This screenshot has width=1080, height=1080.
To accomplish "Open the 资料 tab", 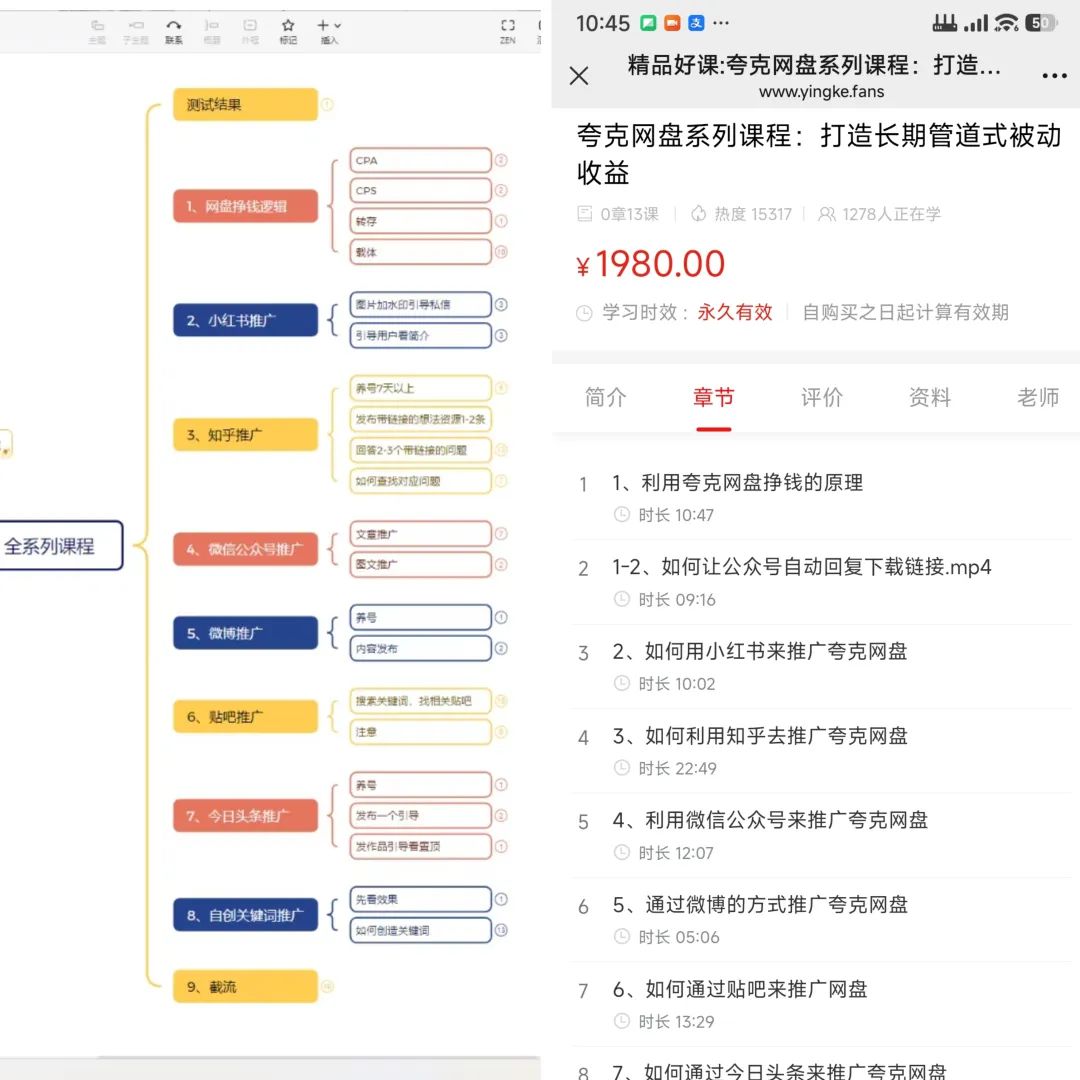I will (x=929, y=398).
